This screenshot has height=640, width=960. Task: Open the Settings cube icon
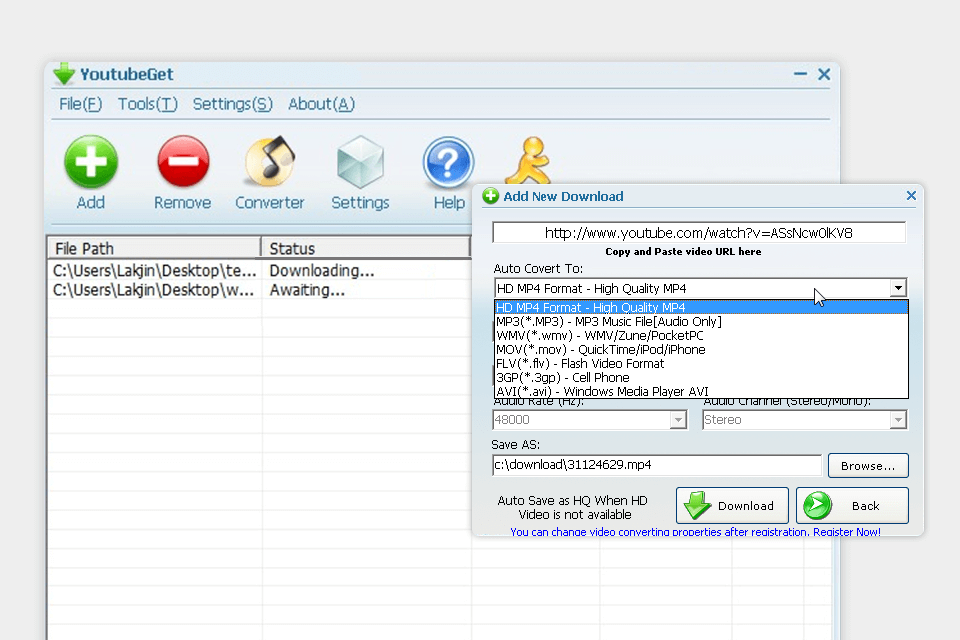(x=360, y=163)
